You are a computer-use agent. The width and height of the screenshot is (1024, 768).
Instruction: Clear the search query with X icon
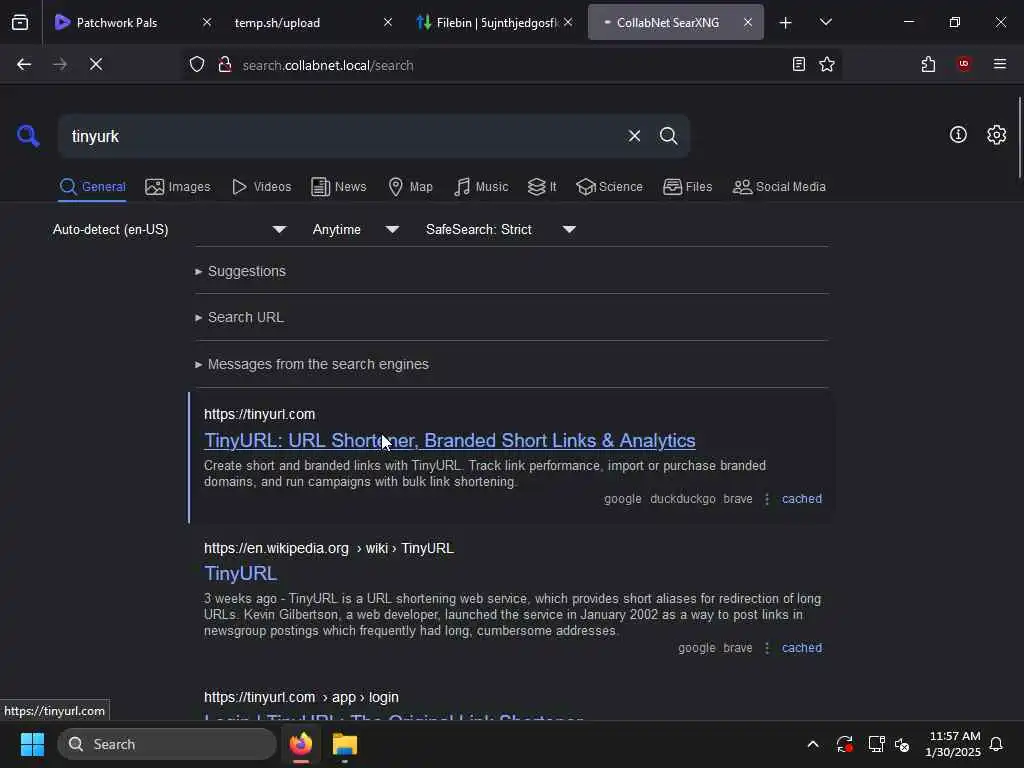click(x=634, y=136)
